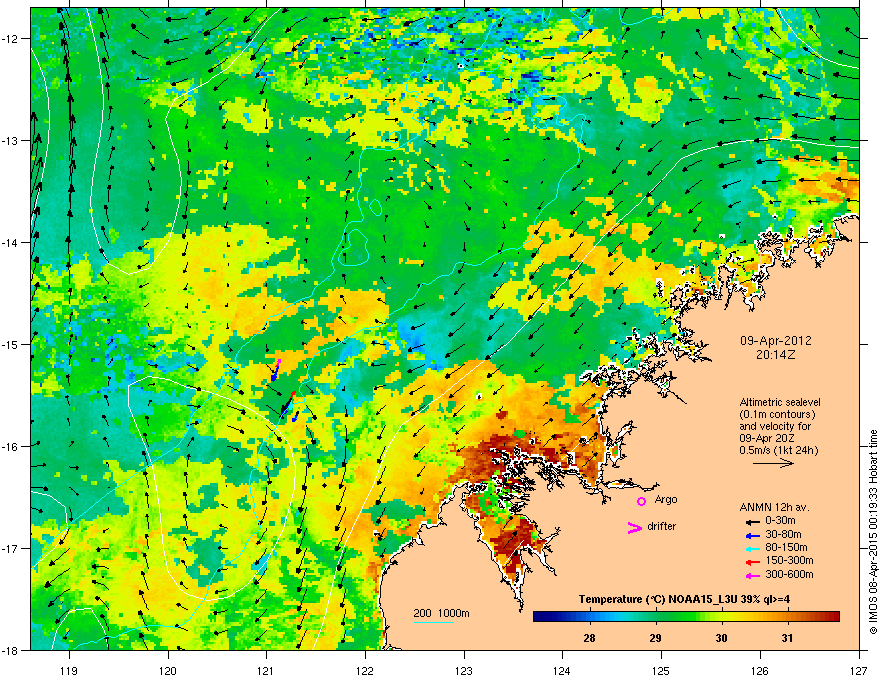Click latitude axis label -18
Image resolution: width=880 pixels, height=680 pixels.
(x=11, y=650)
